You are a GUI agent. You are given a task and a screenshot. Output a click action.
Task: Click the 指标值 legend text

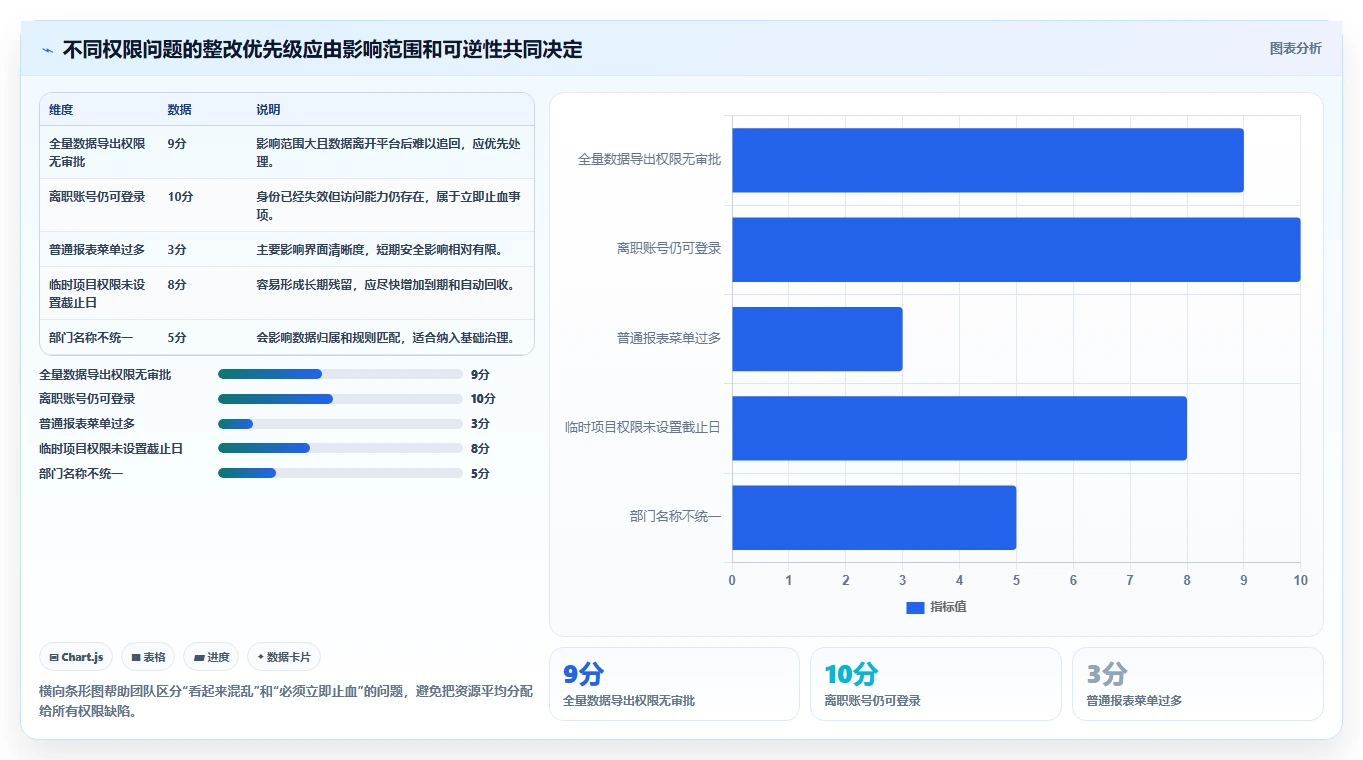pyautogui.click(x=948, y=607)
